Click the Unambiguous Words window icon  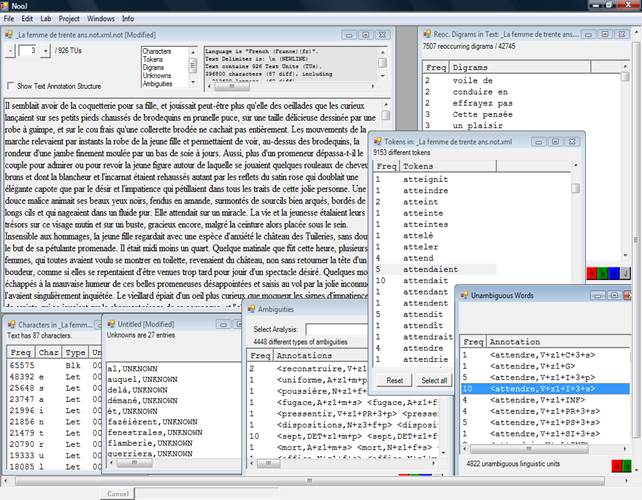[466, 297]
